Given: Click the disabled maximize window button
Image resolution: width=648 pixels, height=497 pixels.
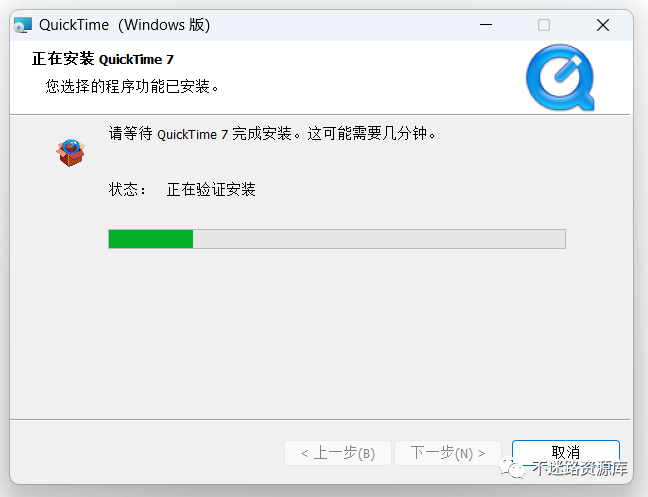Looking at the screenshot, I should pyautogui.click(x=543, y=25).
